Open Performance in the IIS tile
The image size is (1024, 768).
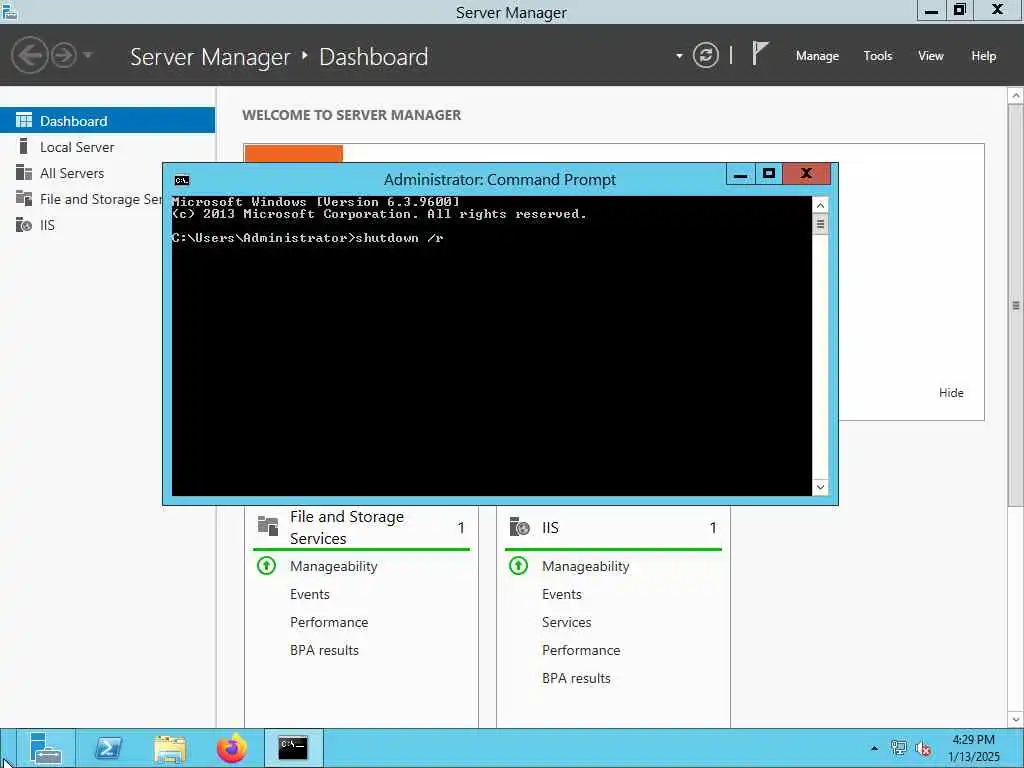pos(581,650)
